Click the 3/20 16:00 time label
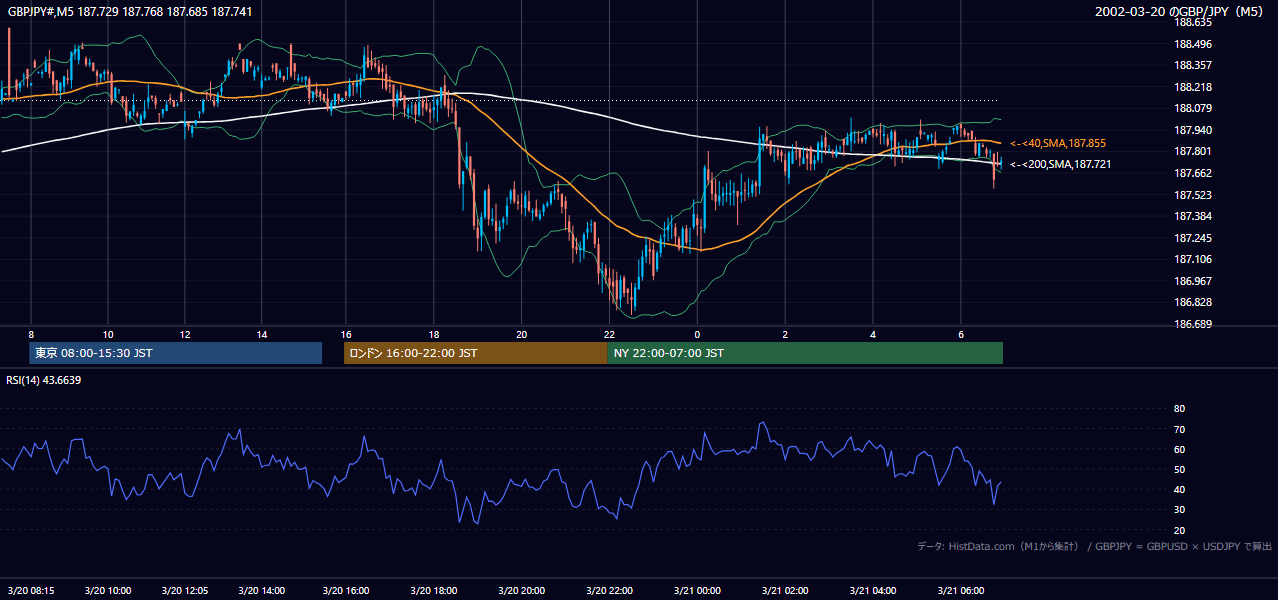The image size is (1278, 600). pos(347,591)
